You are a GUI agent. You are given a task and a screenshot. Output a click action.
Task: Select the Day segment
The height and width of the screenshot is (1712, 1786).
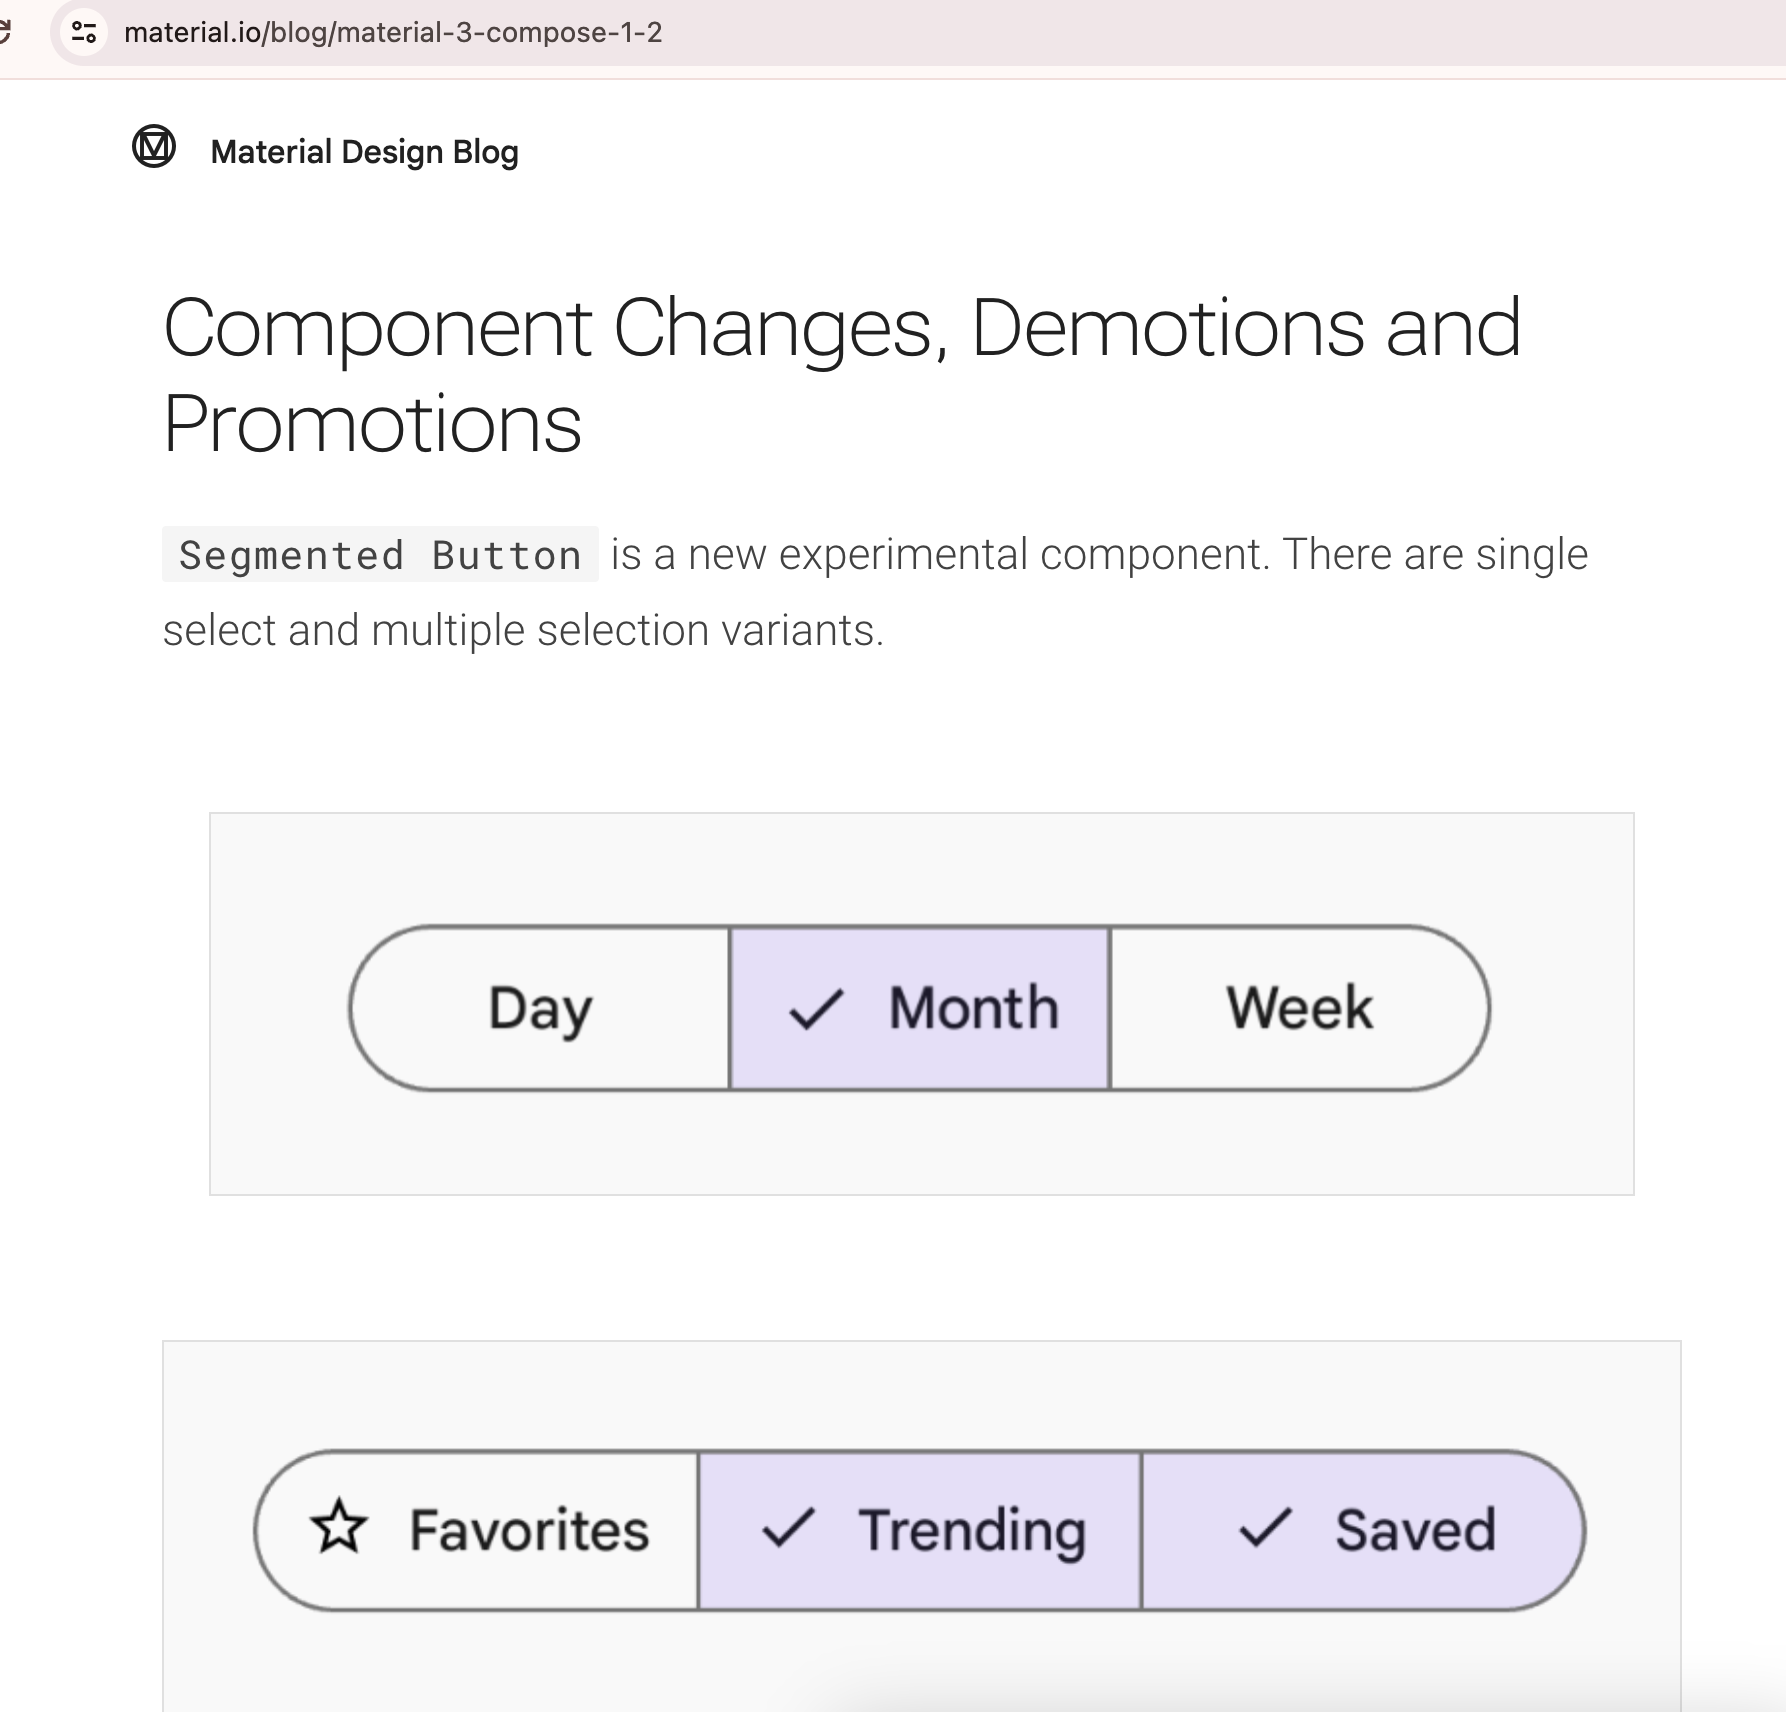tap(540, 1008)
